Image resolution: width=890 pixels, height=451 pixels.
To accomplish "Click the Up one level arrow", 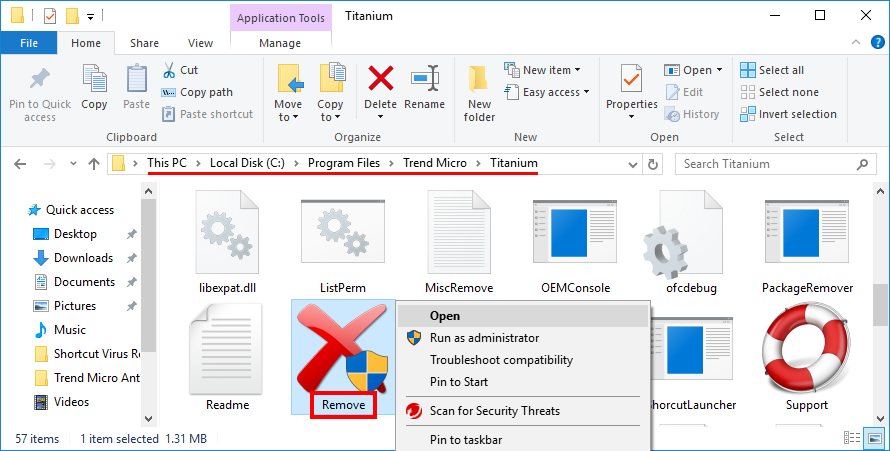I will (94, 164).
